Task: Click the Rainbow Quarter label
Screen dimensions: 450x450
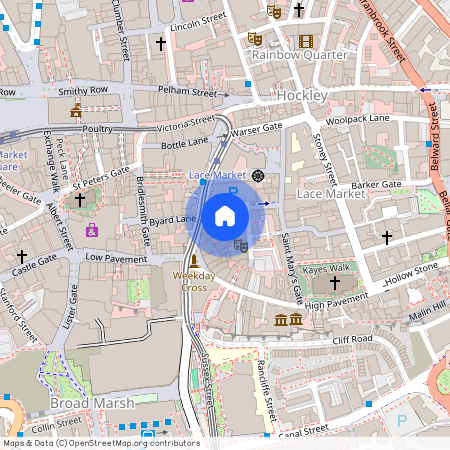Action: pyautogui.click(x=300, y=55)
